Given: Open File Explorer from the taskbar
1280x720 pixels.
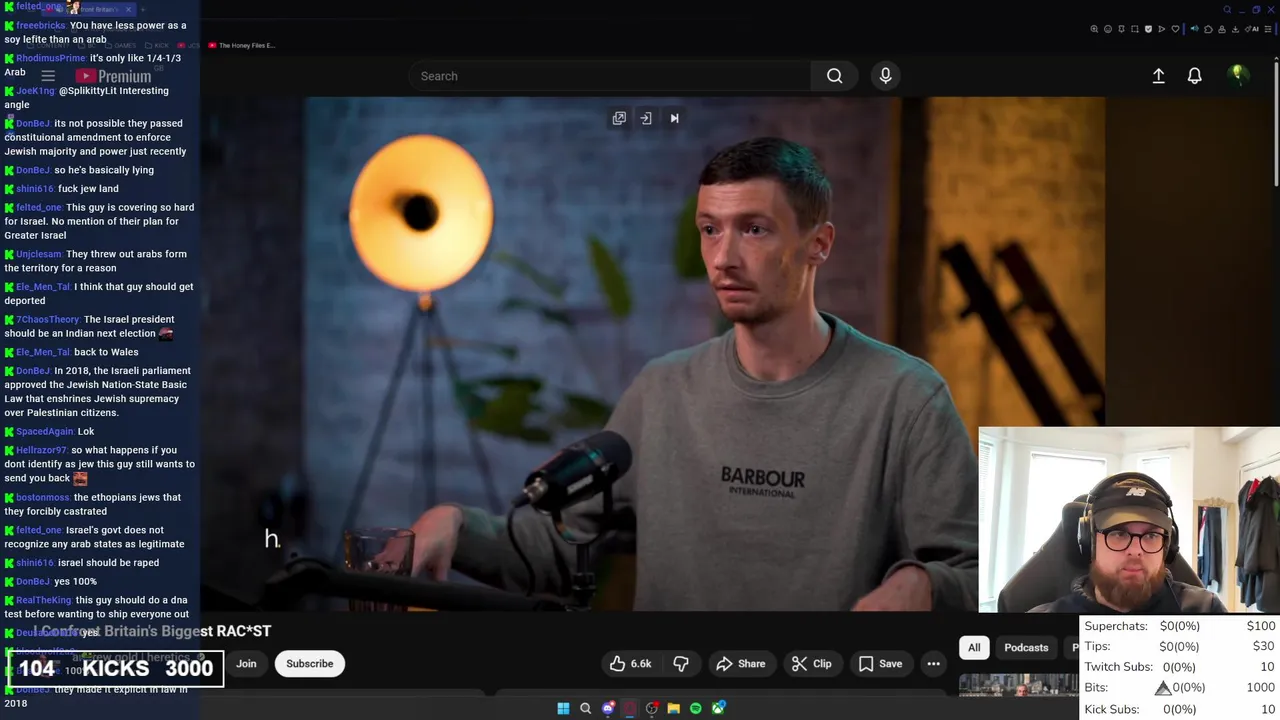Looking at the screenshot, I should (x=674, y=708).
